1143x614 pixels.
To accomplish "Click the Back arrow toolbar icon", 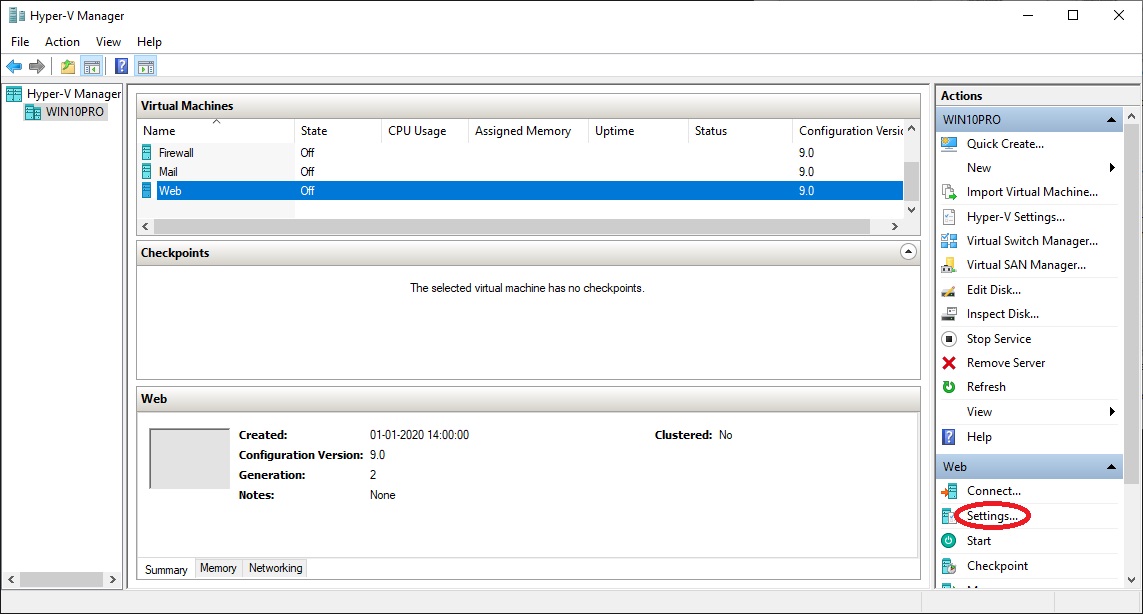I will click(14, 67).
